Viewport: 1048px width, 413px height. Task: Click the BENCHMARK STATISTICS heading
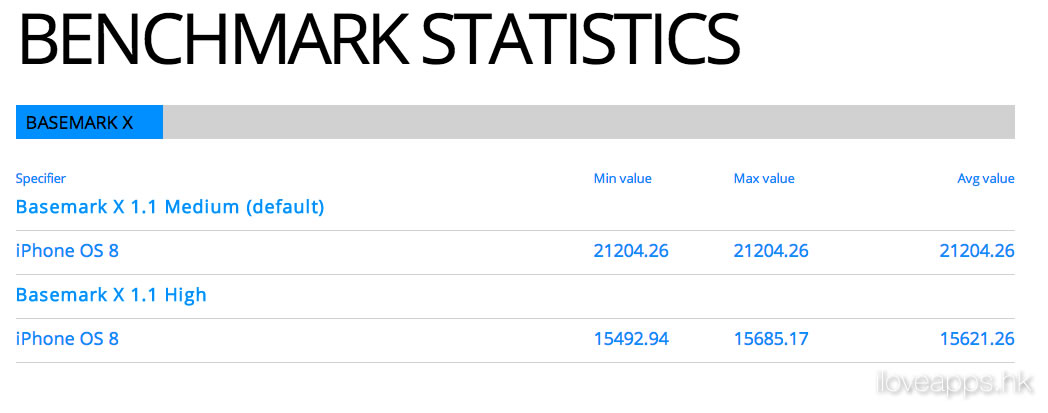380,38
